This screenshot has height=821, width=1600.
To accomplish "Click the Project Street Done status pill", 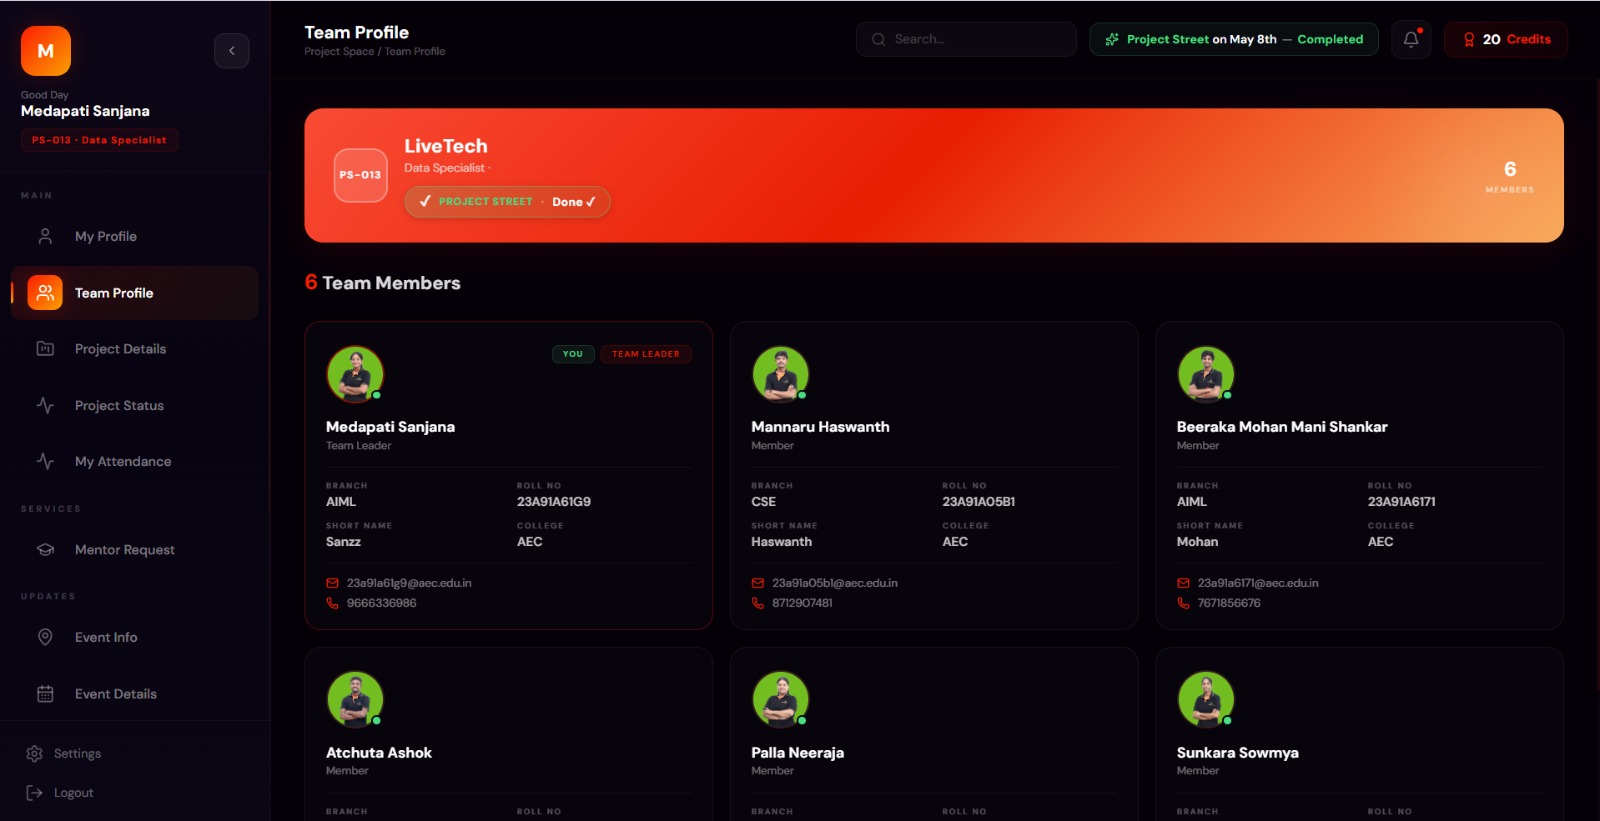I will click(507, 201).
